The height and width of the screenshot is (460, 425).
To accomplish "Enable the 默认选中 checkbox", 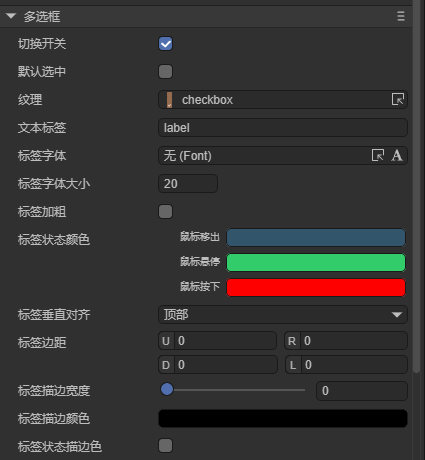I will [165, 71].
